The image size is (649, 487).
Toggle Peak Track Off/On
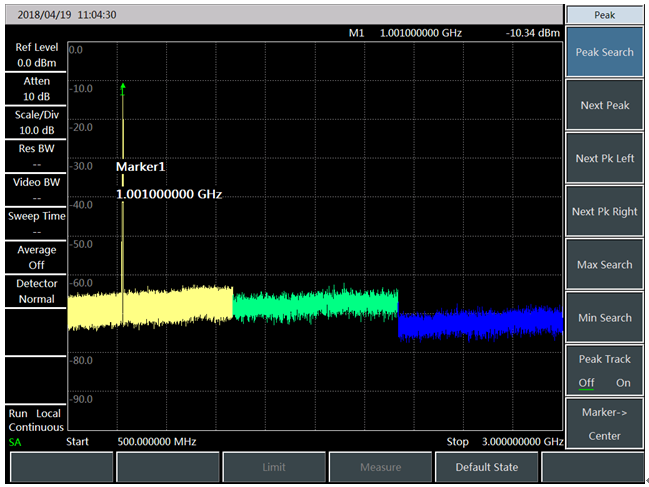[604, 371]
